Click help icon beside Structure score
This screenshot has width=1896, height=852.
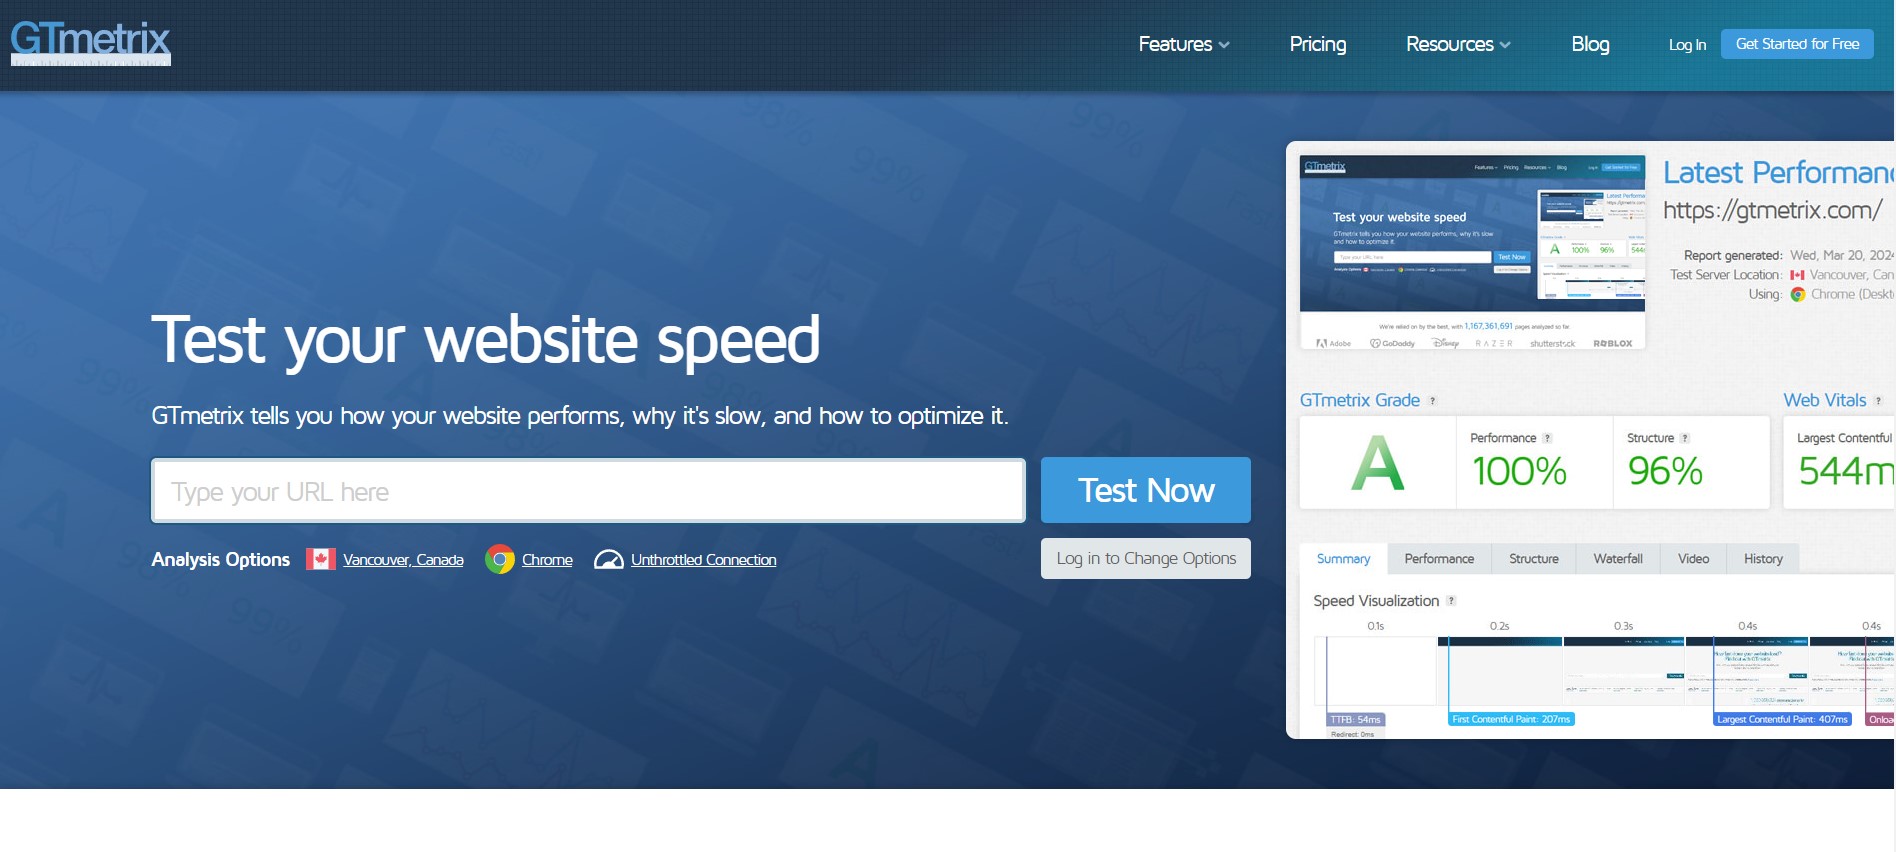pos(1685,438)
